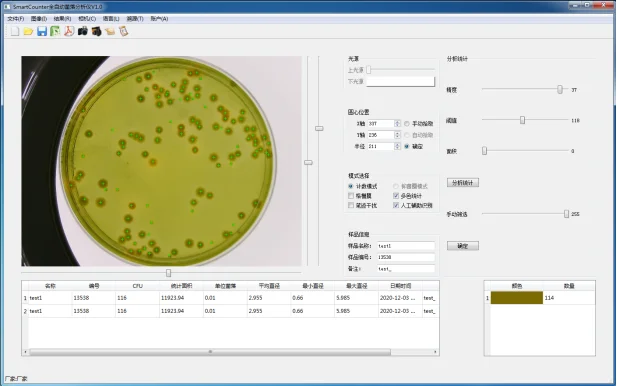
Task: Select the 计数模式 radio button
Action: click(351, 186)
